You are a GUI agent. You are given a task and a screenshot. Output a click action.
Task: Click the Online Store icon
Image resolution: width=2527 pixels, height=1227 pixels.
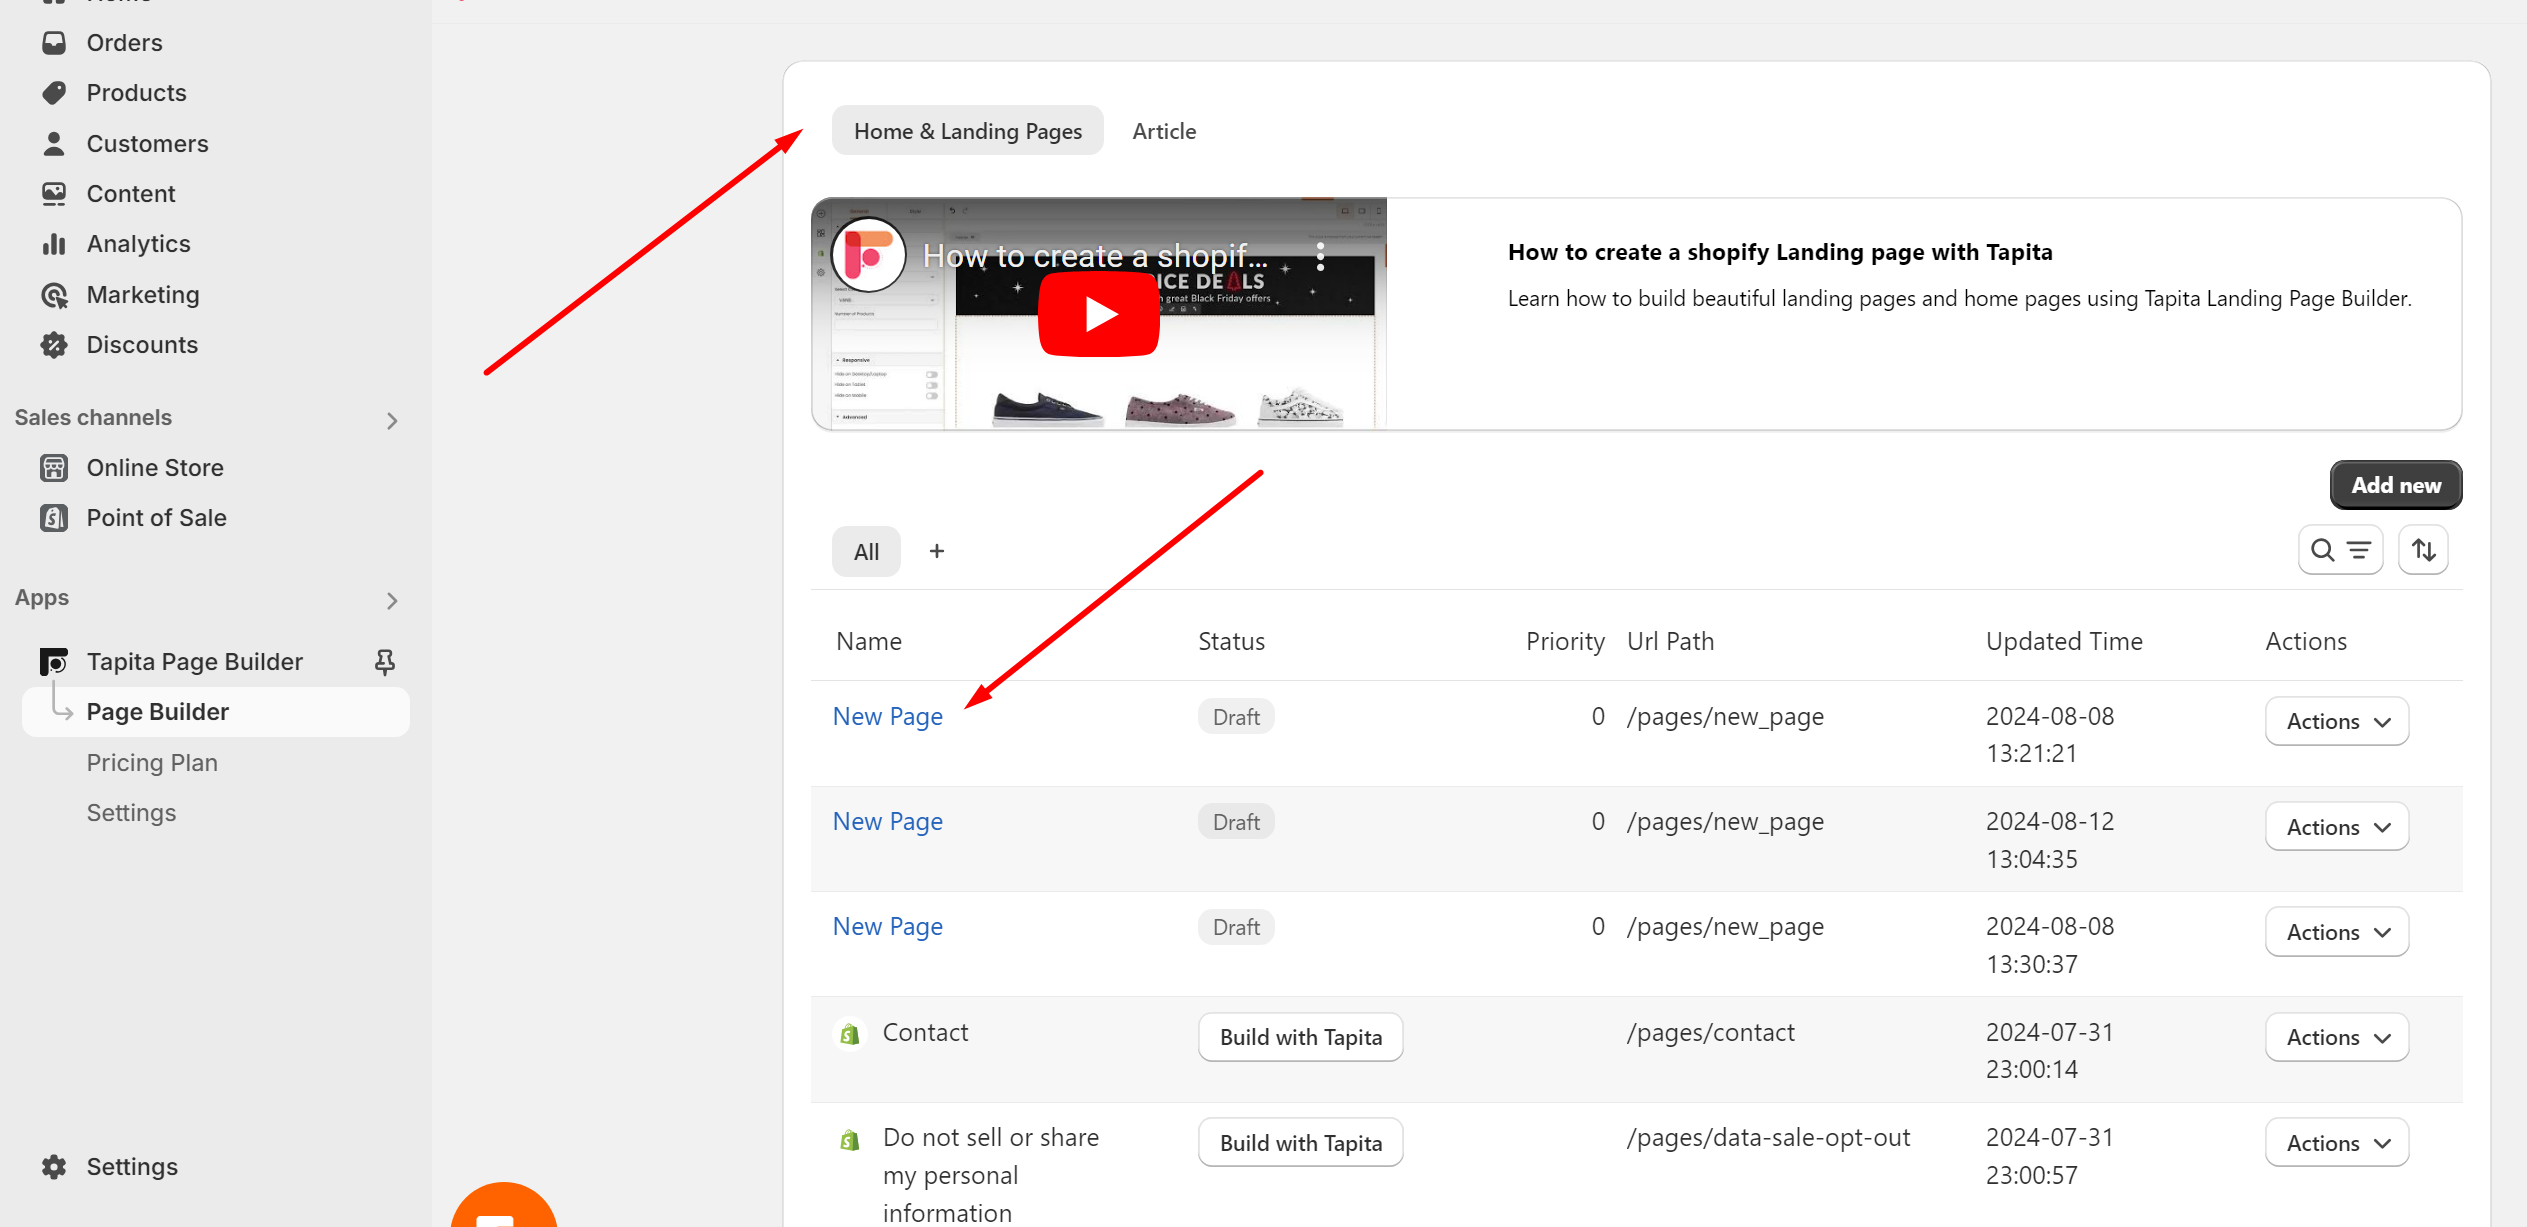[x=54, y=468]
